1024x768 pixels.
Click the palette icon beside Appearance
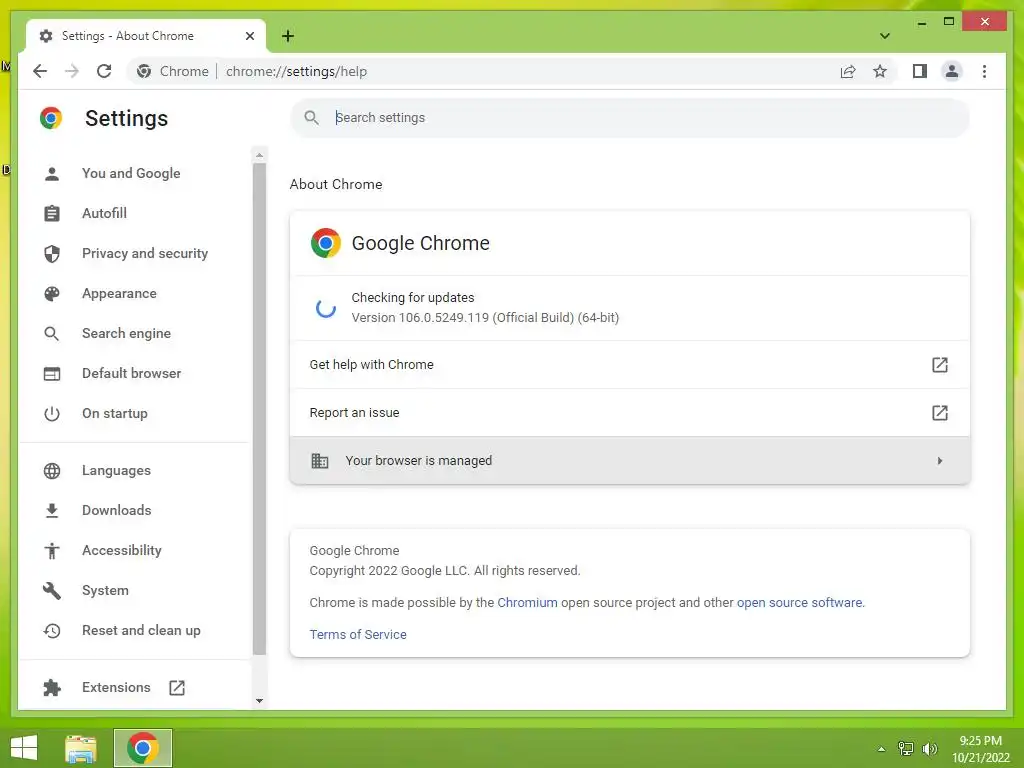coord(52,294)
